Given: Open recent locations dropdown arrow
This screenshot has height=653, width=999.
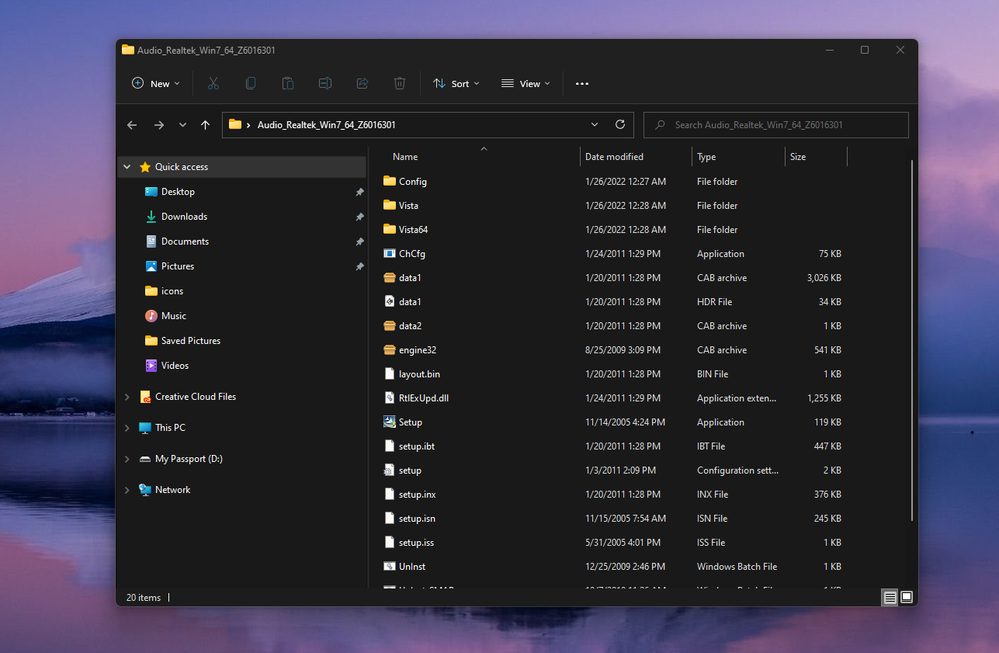Looking at the screenshot, I should click(183, 125).
